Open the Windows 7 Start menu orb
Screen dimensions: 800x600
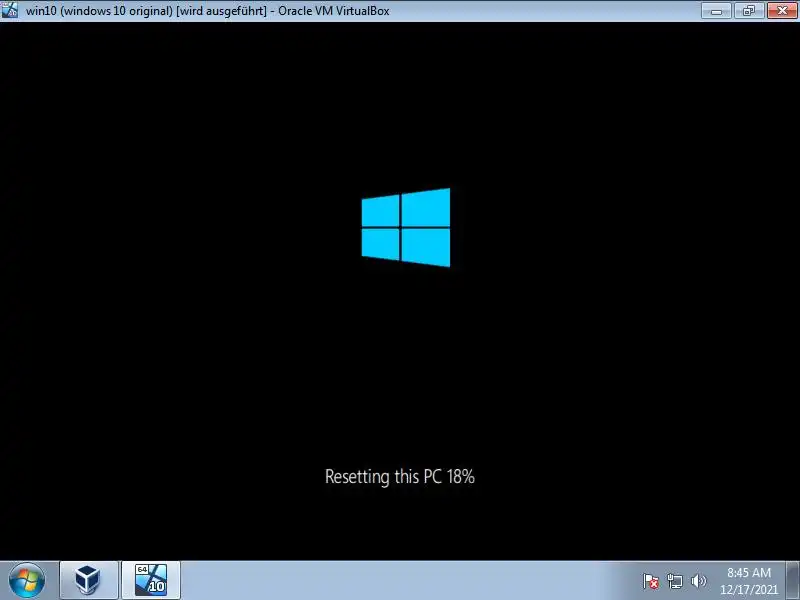point(27,581)
